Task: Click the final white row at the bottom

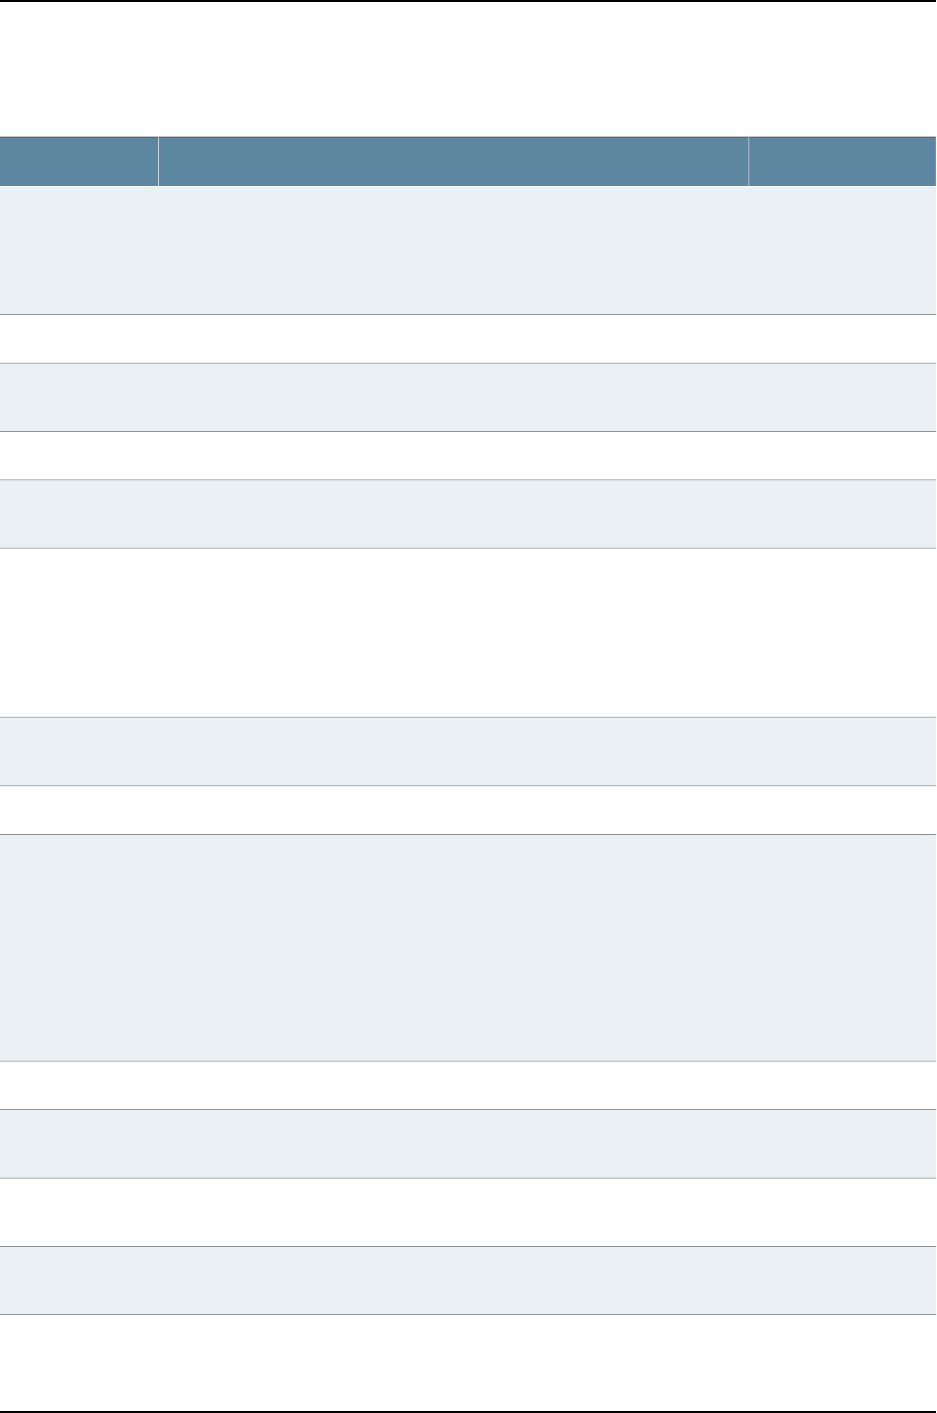Action: [x=468, y=1360]
